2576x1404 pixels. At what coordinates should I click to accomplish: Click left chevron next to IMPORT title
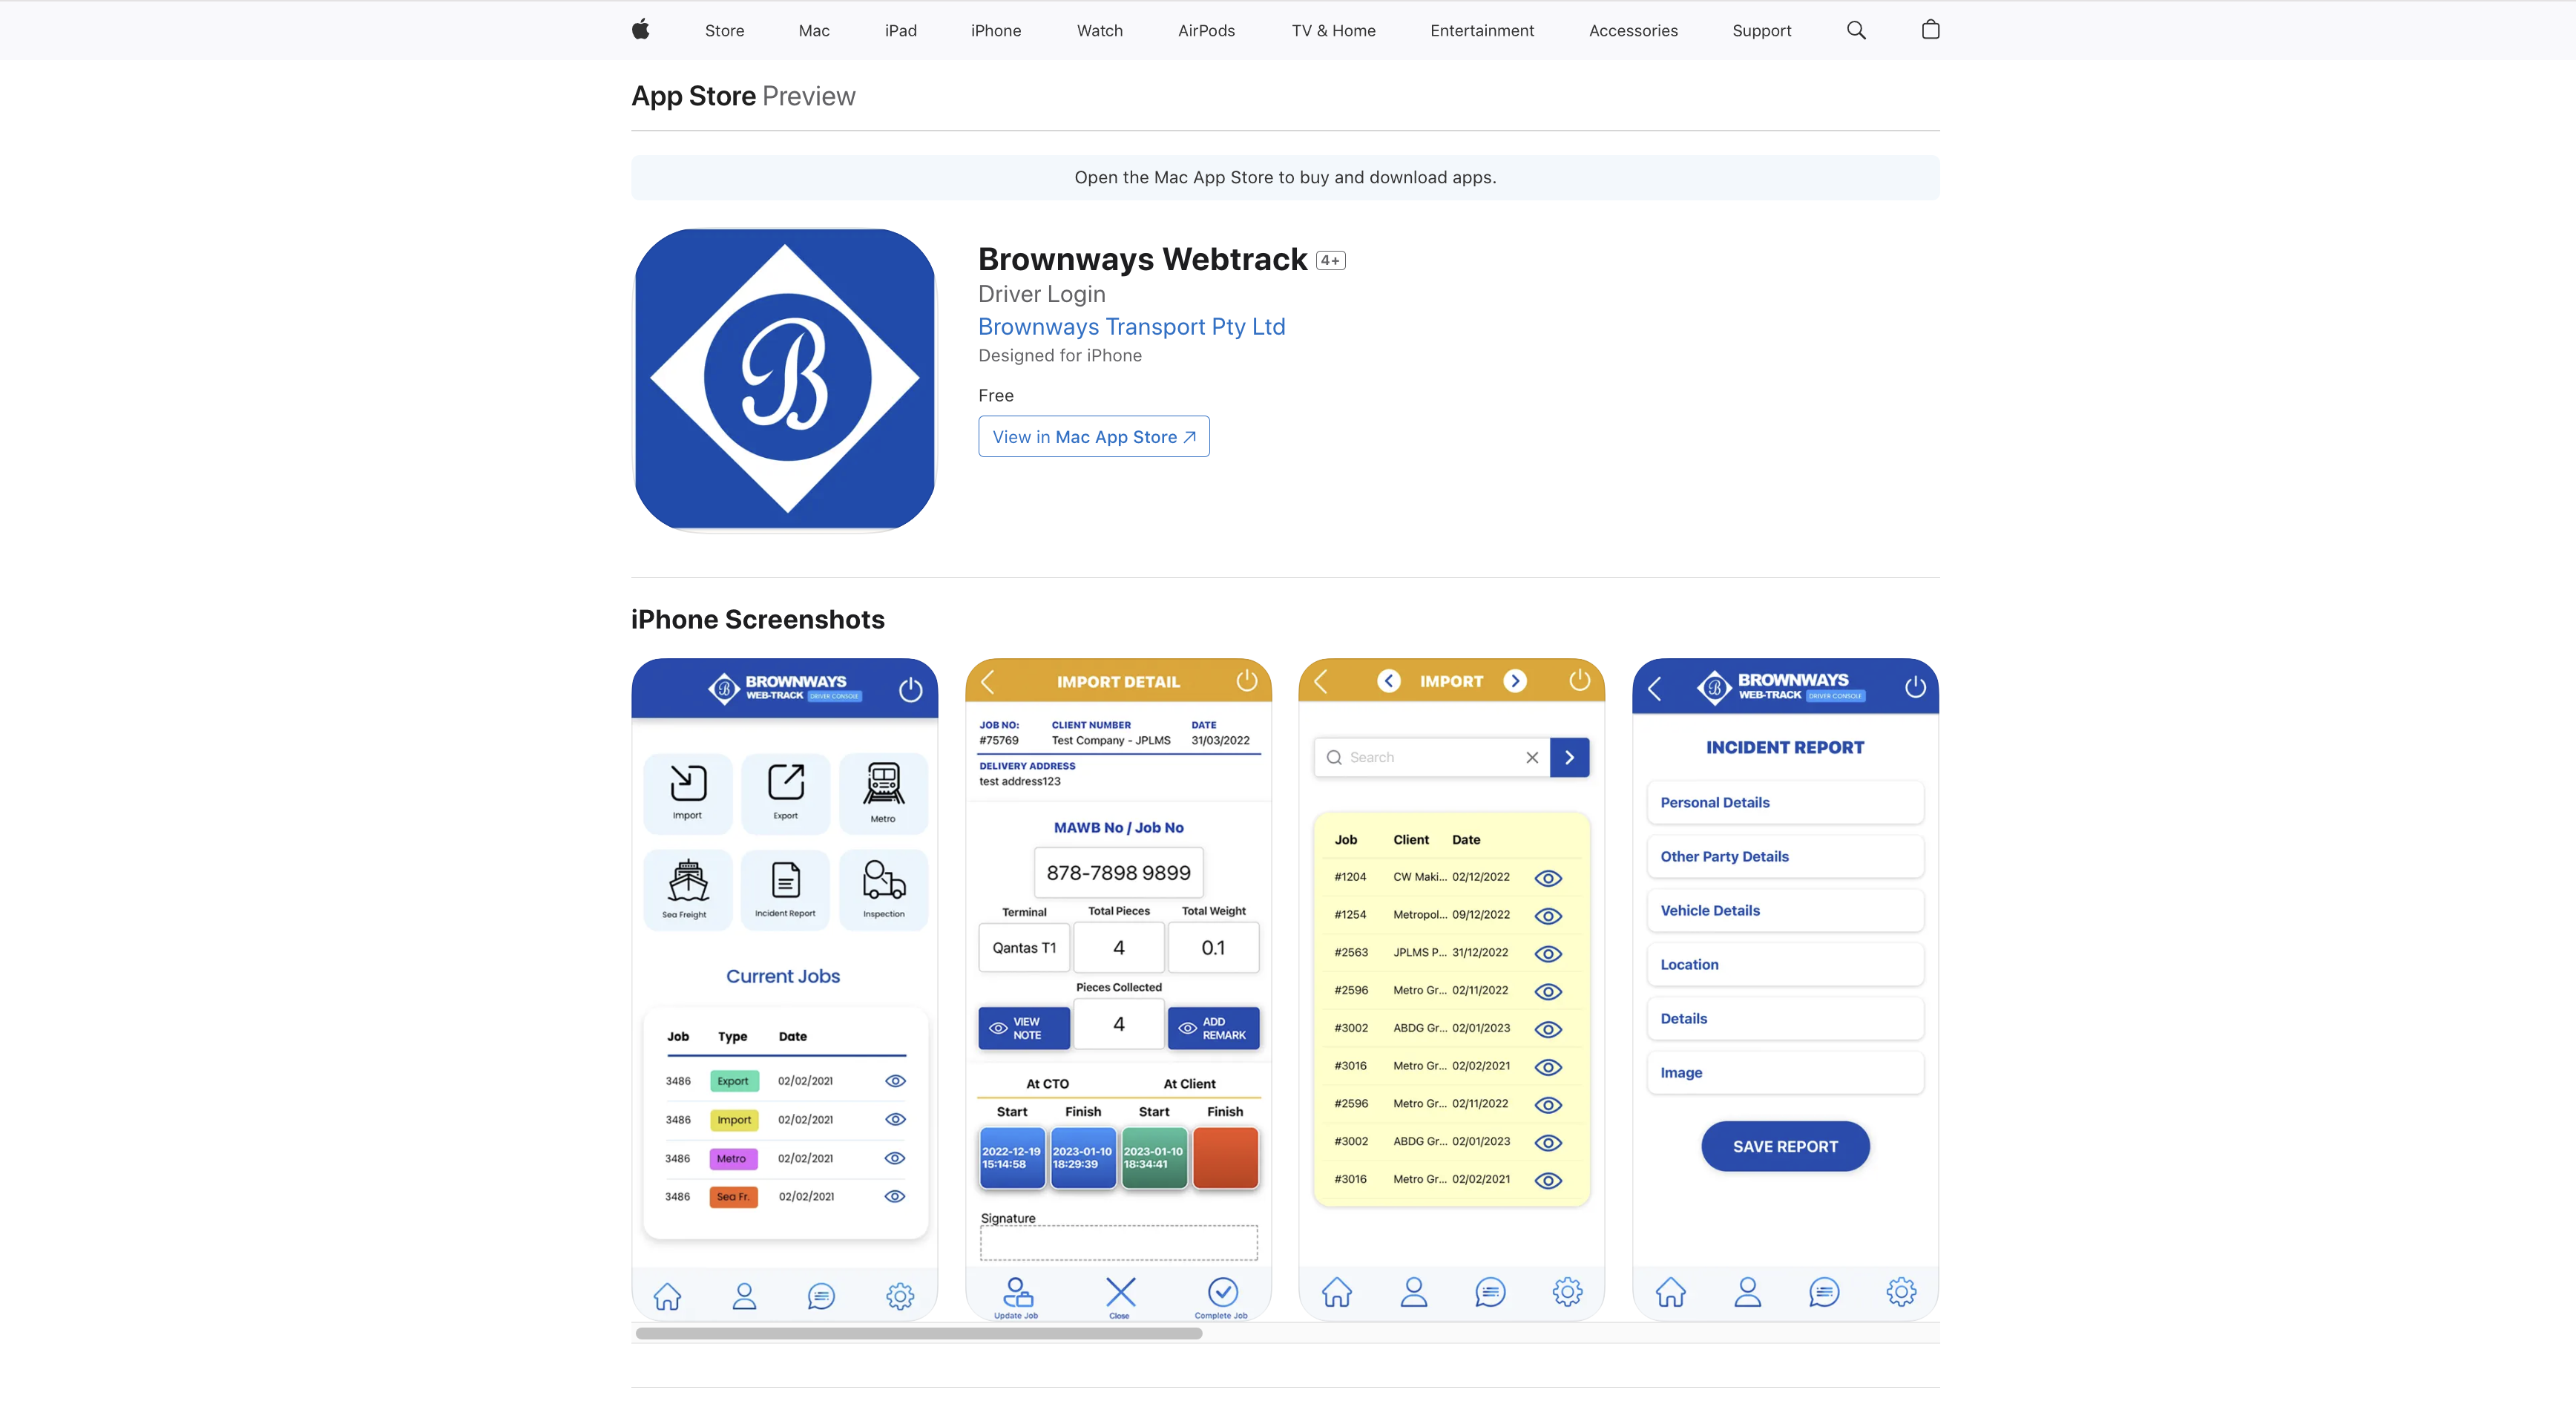1388,681
